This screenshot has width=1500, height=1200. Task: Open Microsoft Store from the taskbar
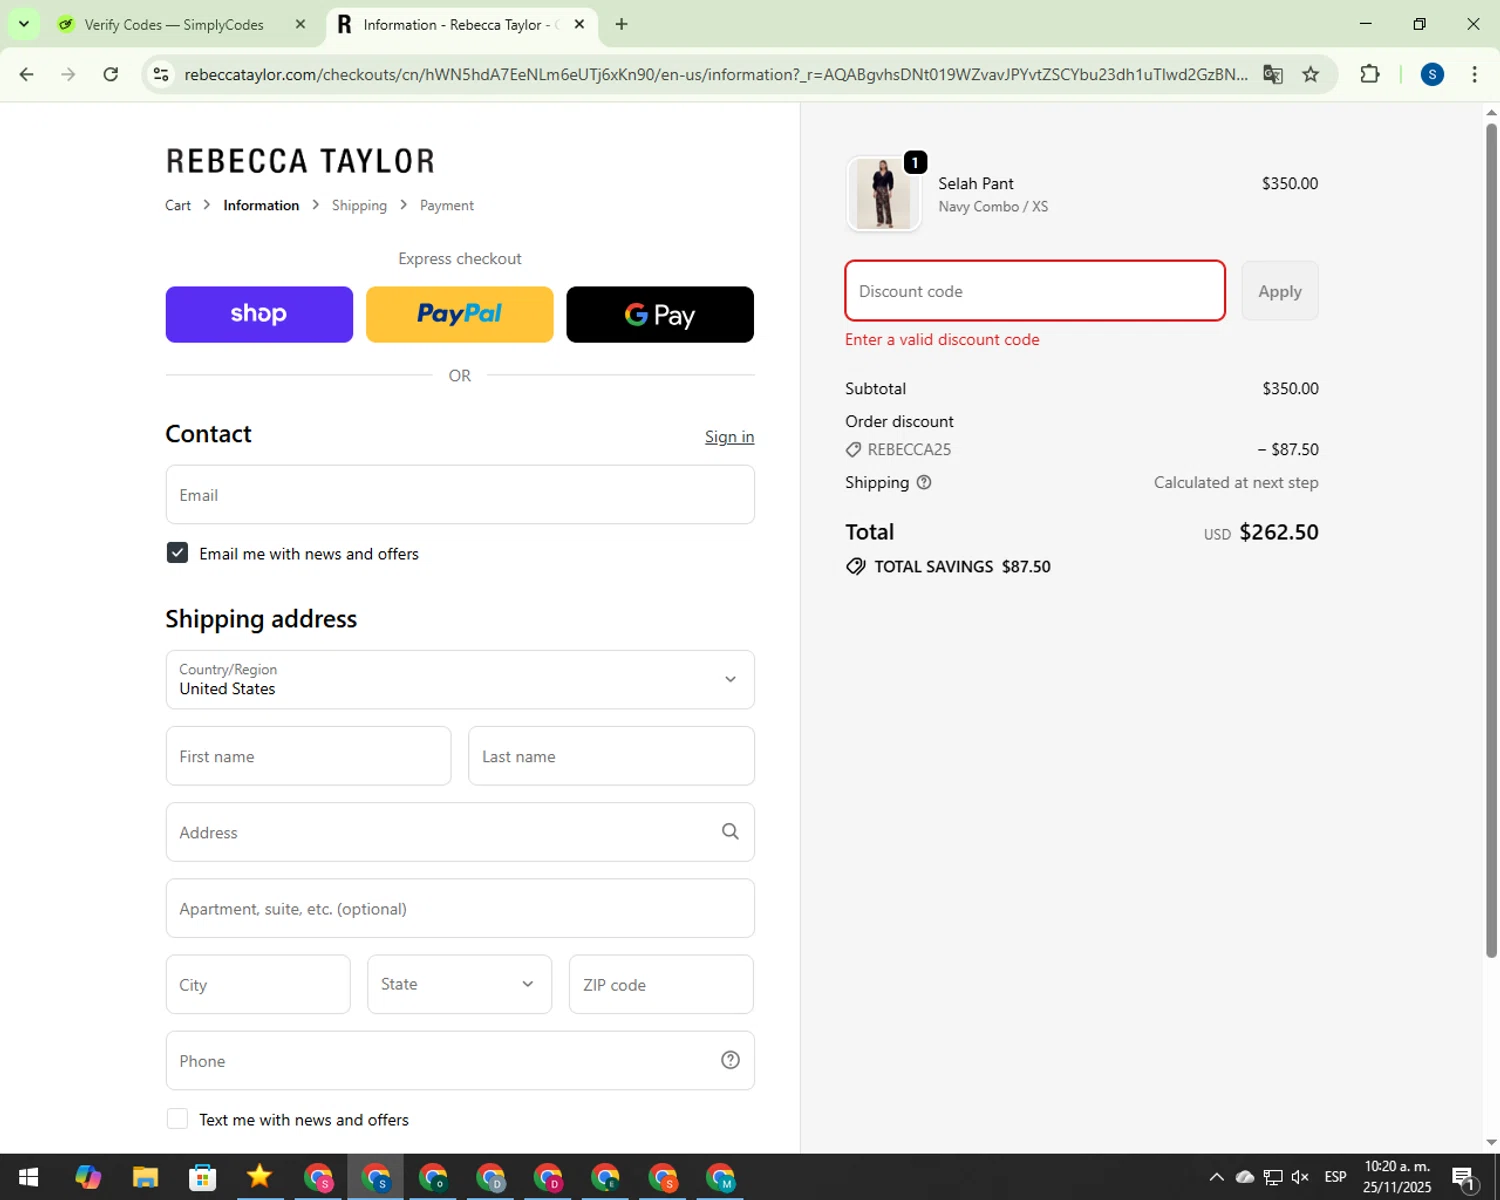click(x=202, y=1177)
